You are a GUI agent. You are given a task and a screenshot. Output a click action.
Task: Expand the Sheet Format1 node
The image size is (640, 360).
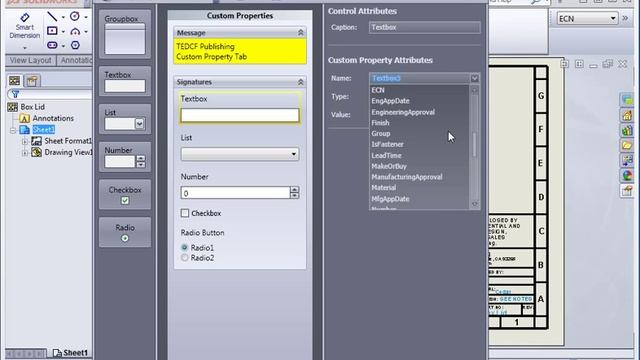coord(24,142)
